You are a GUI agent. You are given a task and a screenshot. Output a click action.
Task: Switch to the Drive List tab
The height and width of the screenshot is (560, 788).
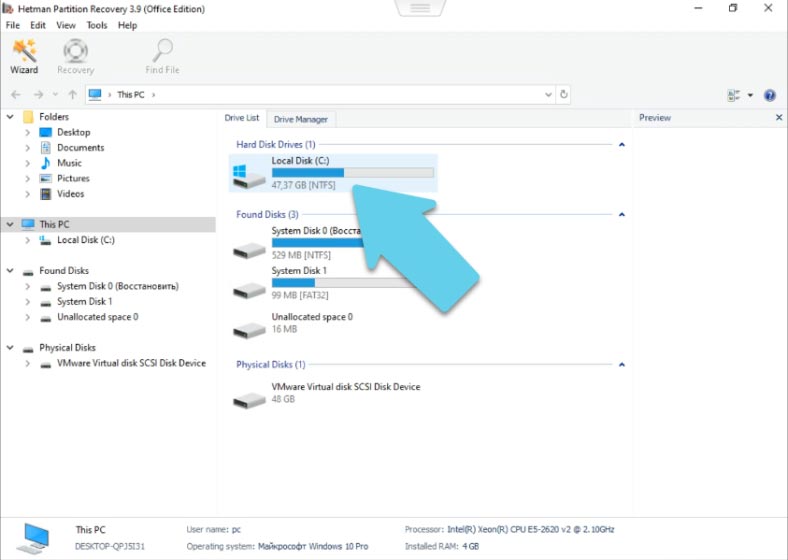[x=242, y=118]
